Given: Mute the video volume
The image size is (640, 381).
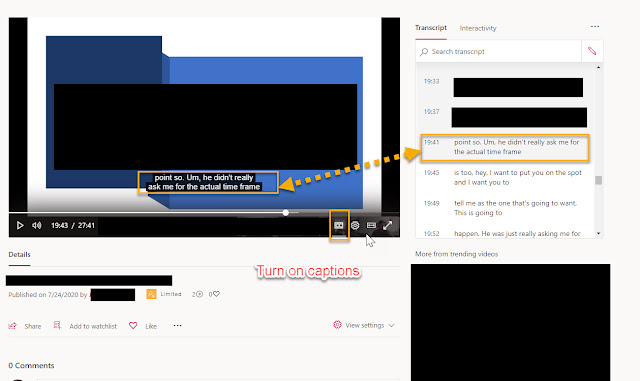Looking at the screenshot, I should click(x=37, y=225).
